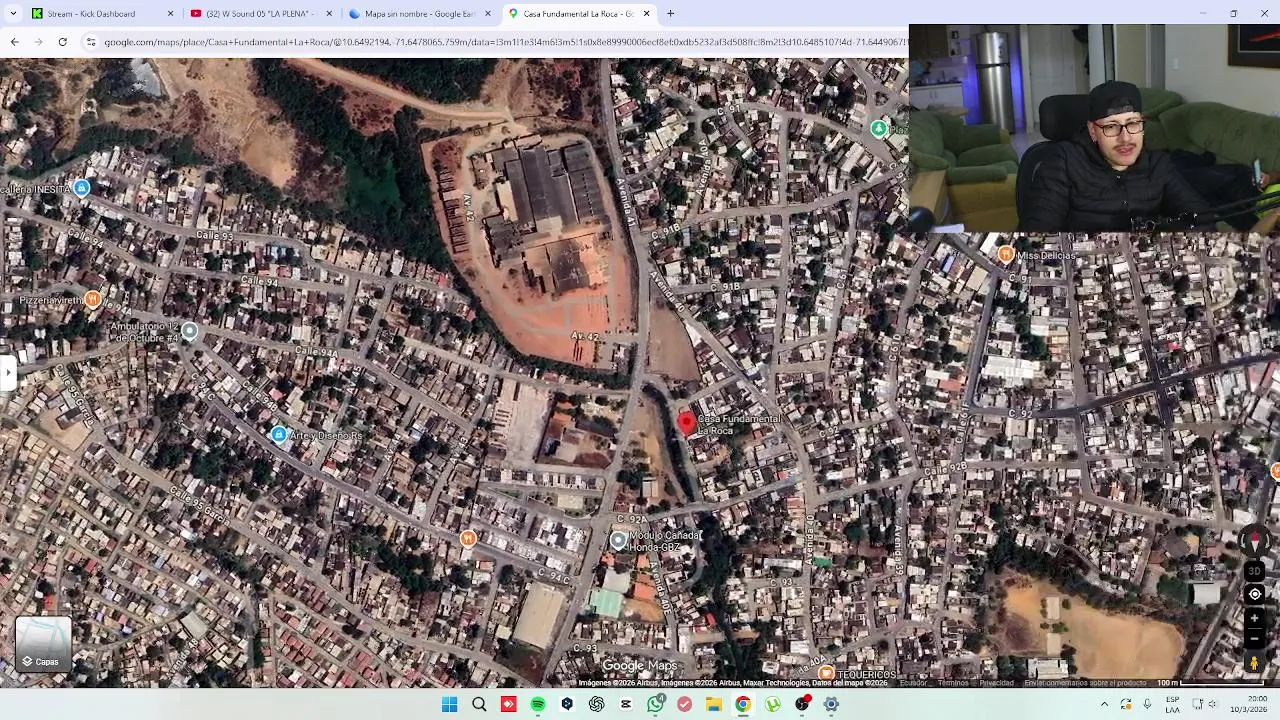Open OBS Studio from the taskbar
Image resolution: width=1280 pixels, height=720 pixels.
(x=802, y=704)
